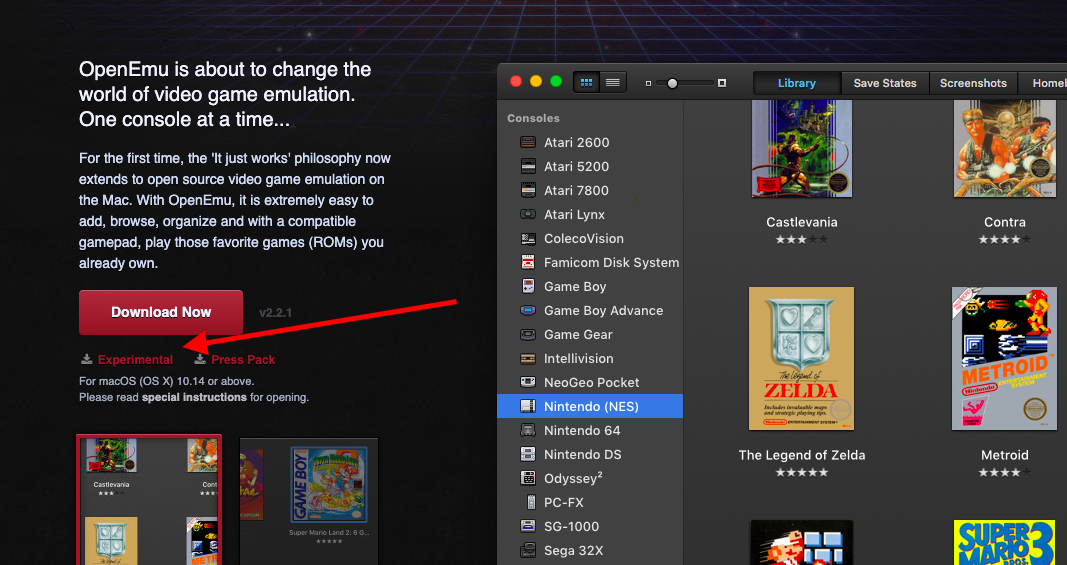Open the Save States tab
1067x565 pixels.
(885, 83)
